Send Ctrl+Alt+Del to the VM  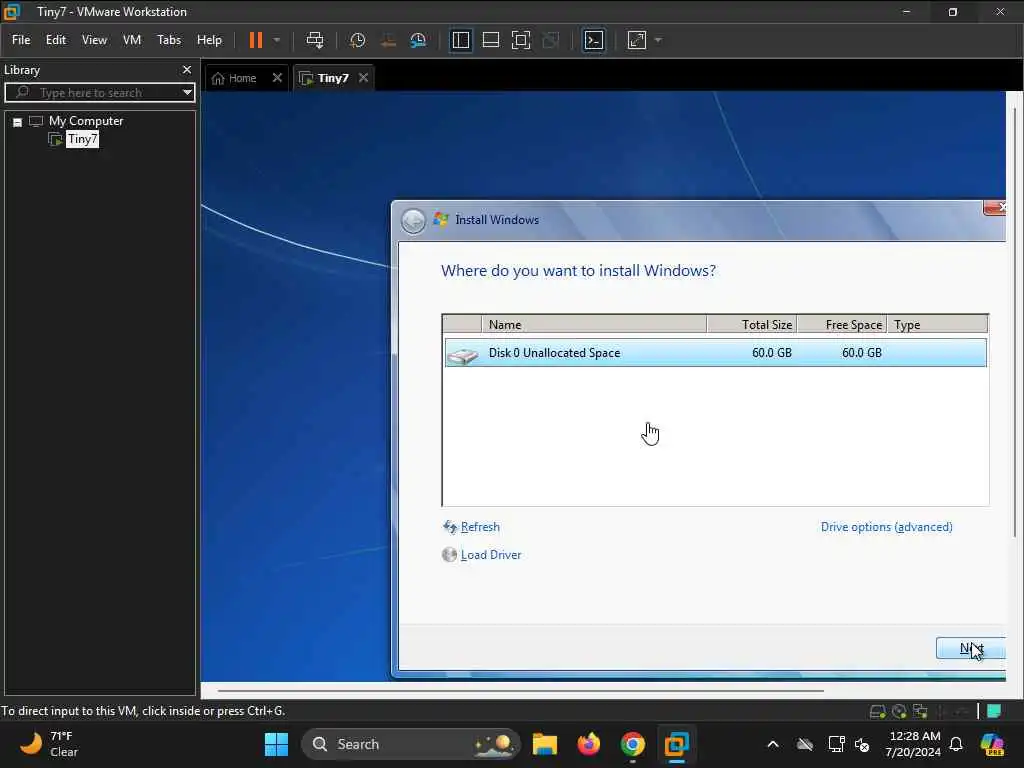315,40
